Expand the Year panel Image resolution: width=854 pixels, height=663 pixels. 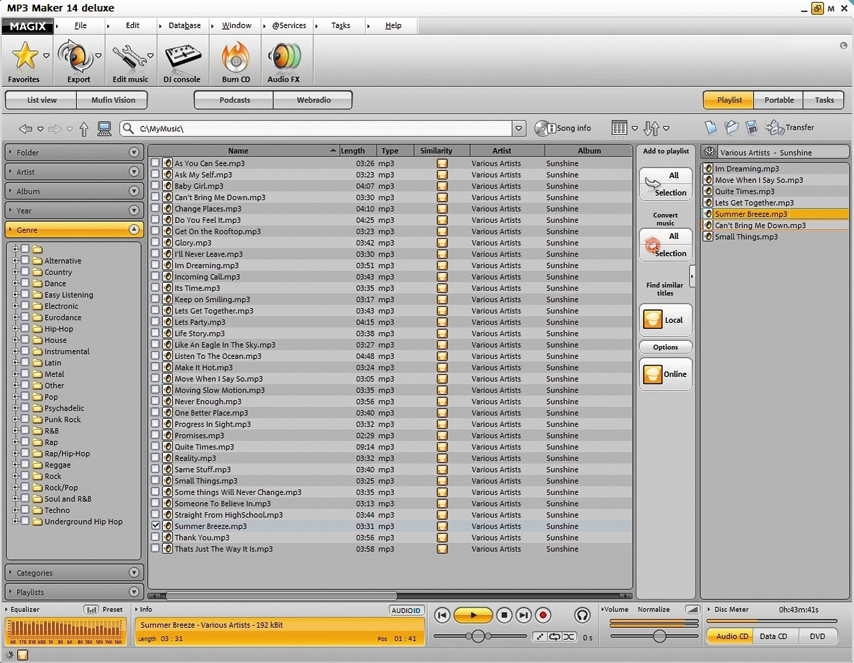(x=134, y=210)
